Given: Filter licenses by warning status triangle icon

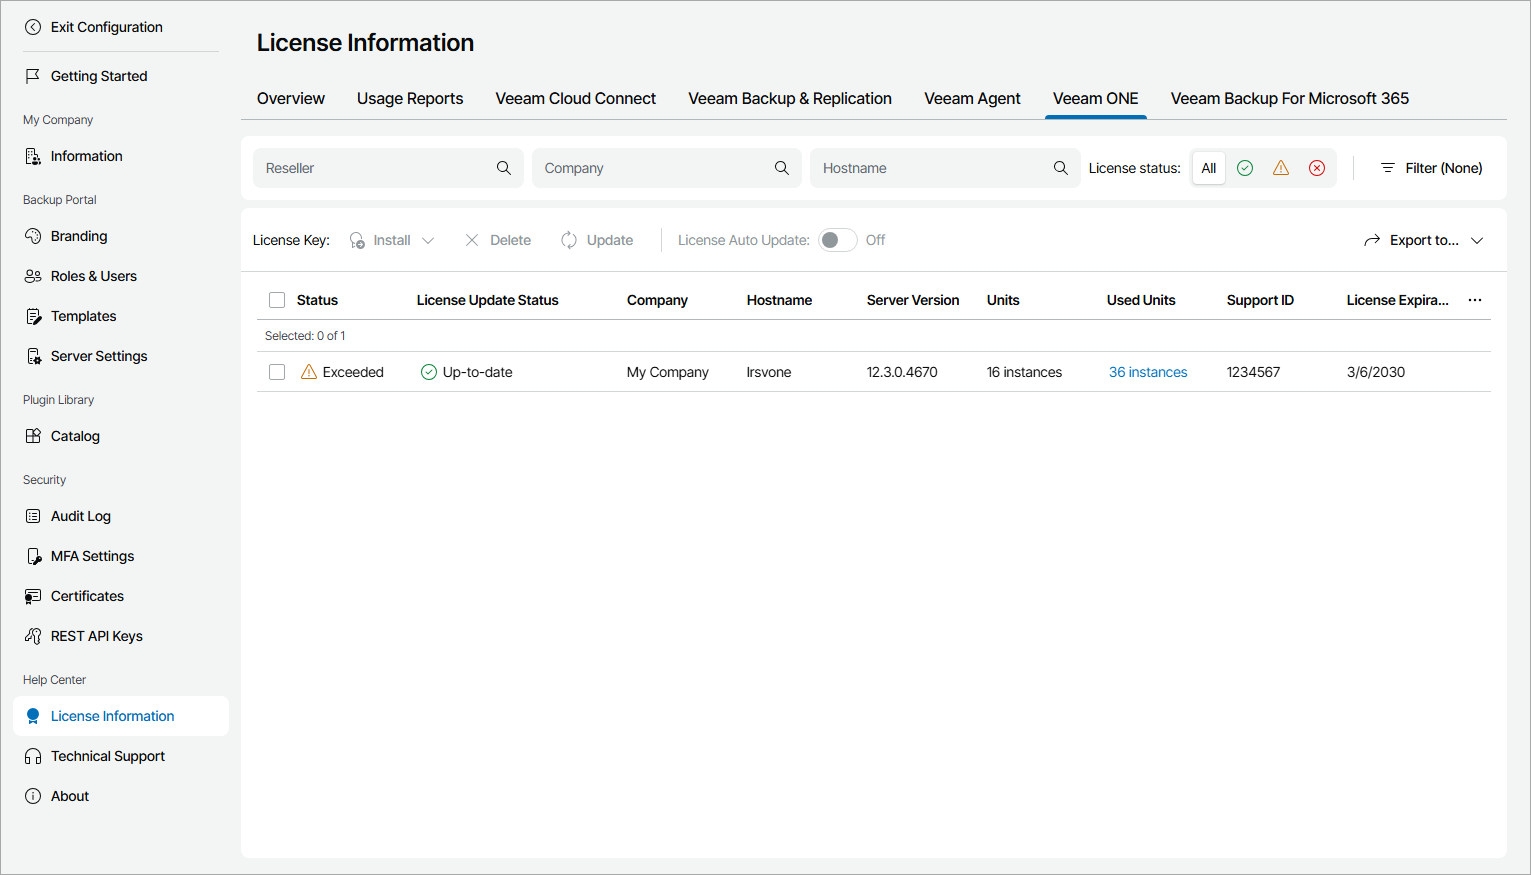Looking at the screenshot, I should [x=1281, y=168].
